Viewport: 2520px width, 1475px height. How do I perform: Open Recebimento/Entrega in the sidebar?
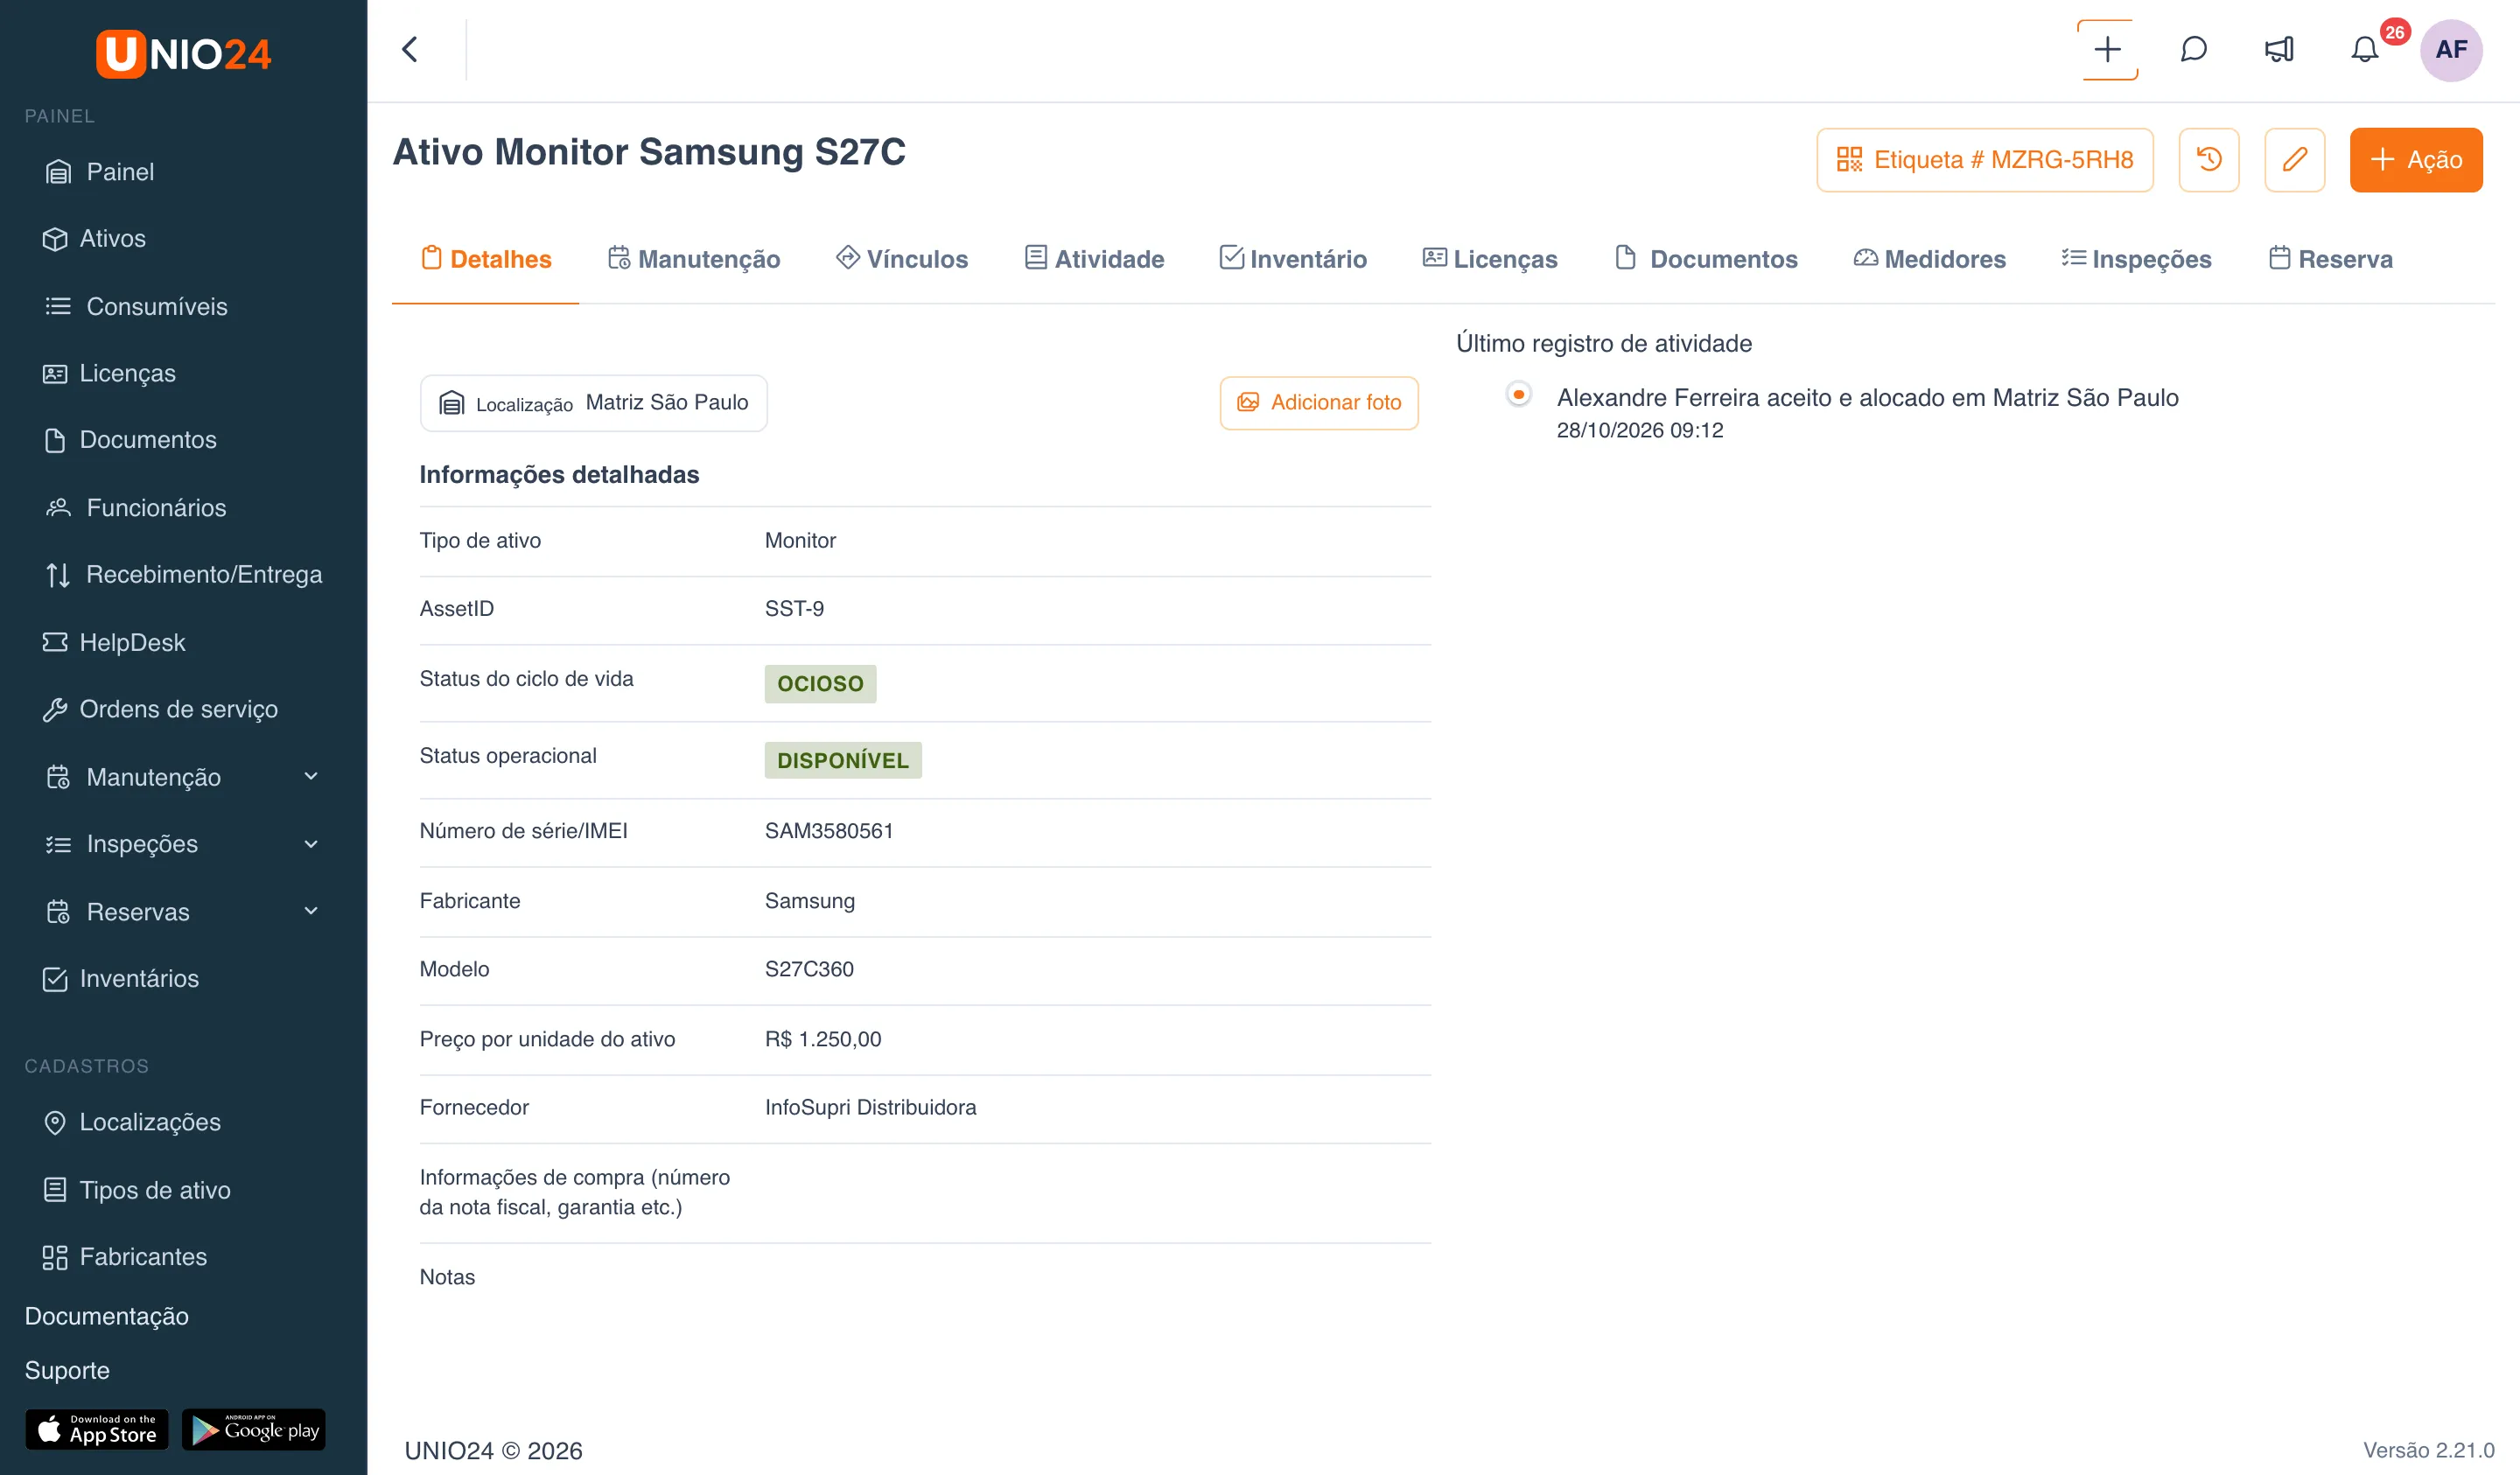coord(184,574)
